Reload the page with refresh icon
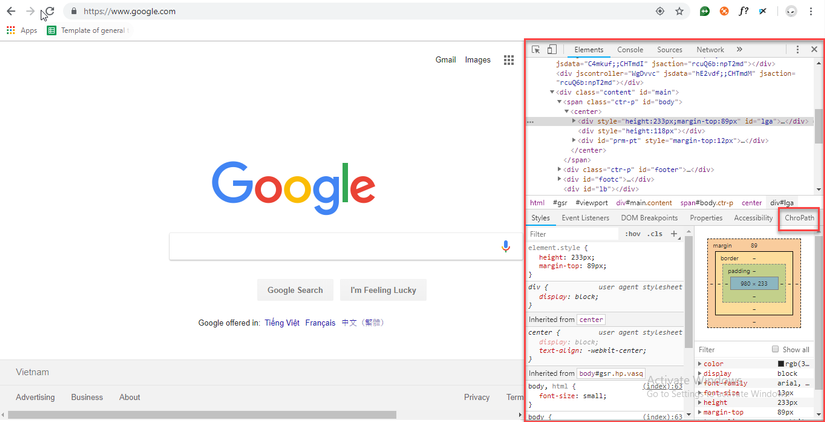Screen dimensions: 825x422 [49, 11]
